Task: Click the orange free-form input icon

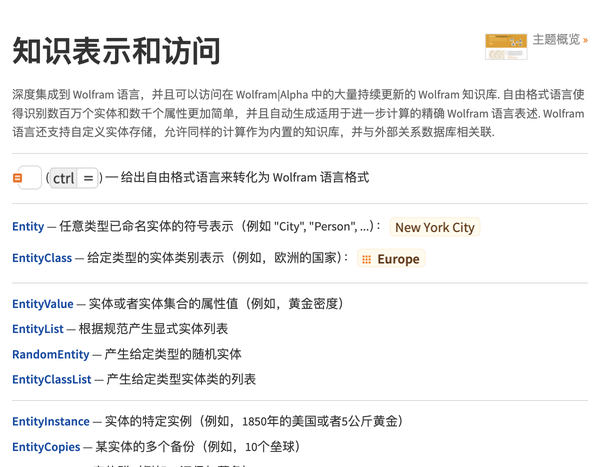Action: 17,178
